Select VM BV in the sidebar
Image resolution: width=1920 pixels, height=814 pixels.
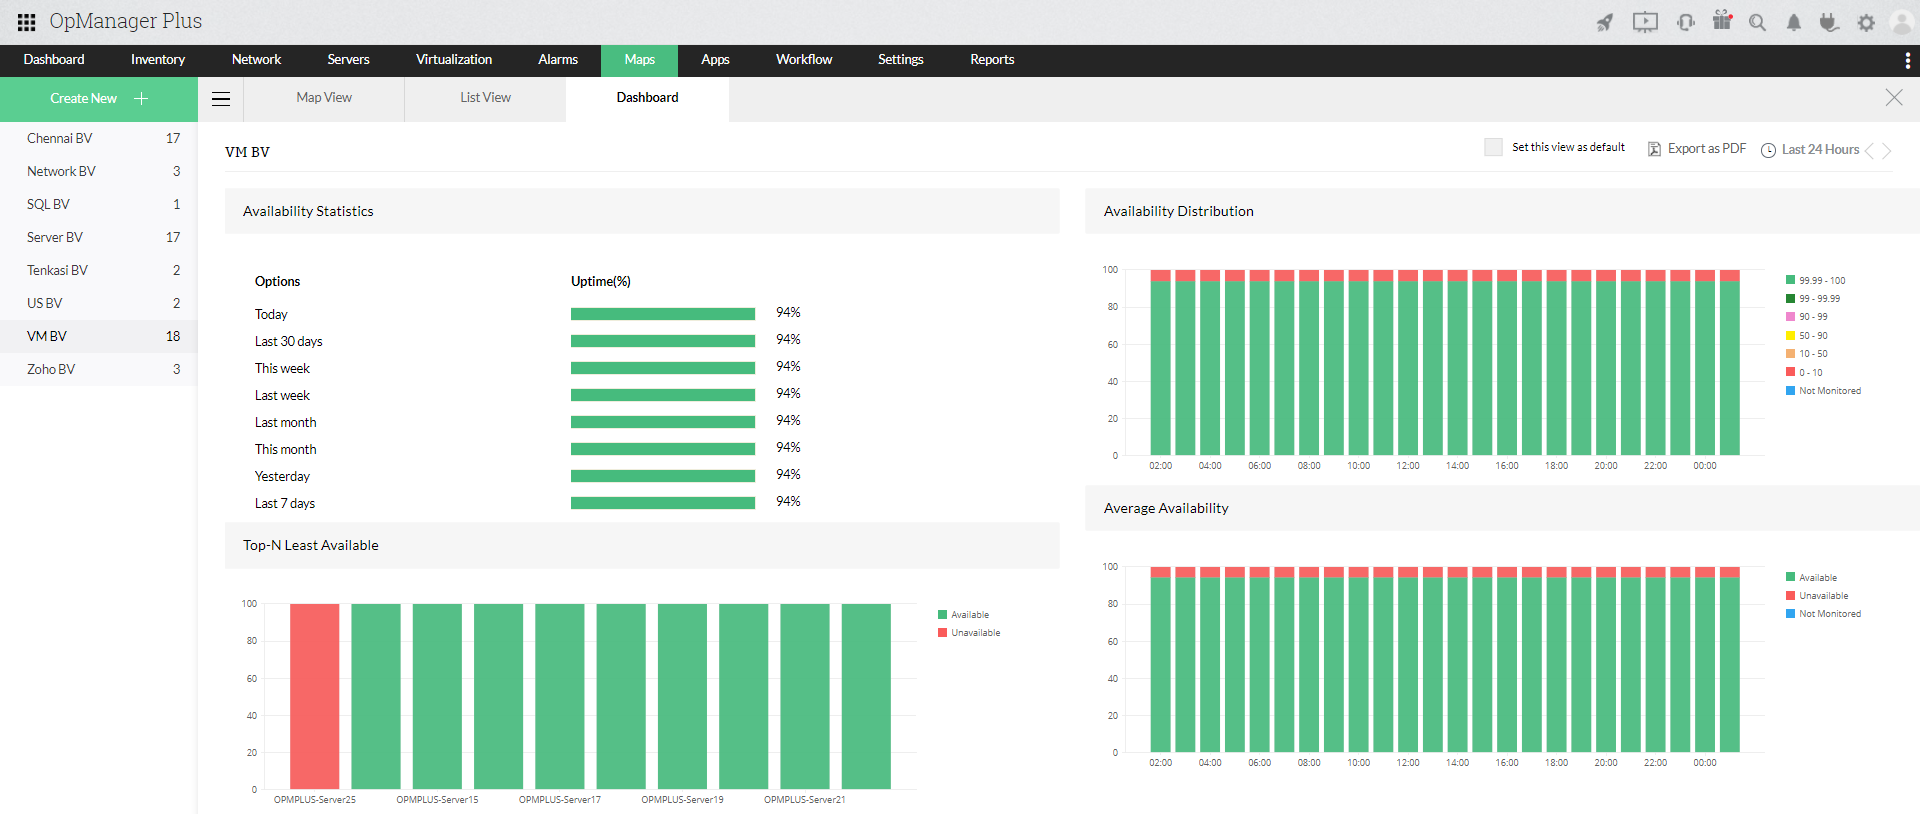(99, 336)
